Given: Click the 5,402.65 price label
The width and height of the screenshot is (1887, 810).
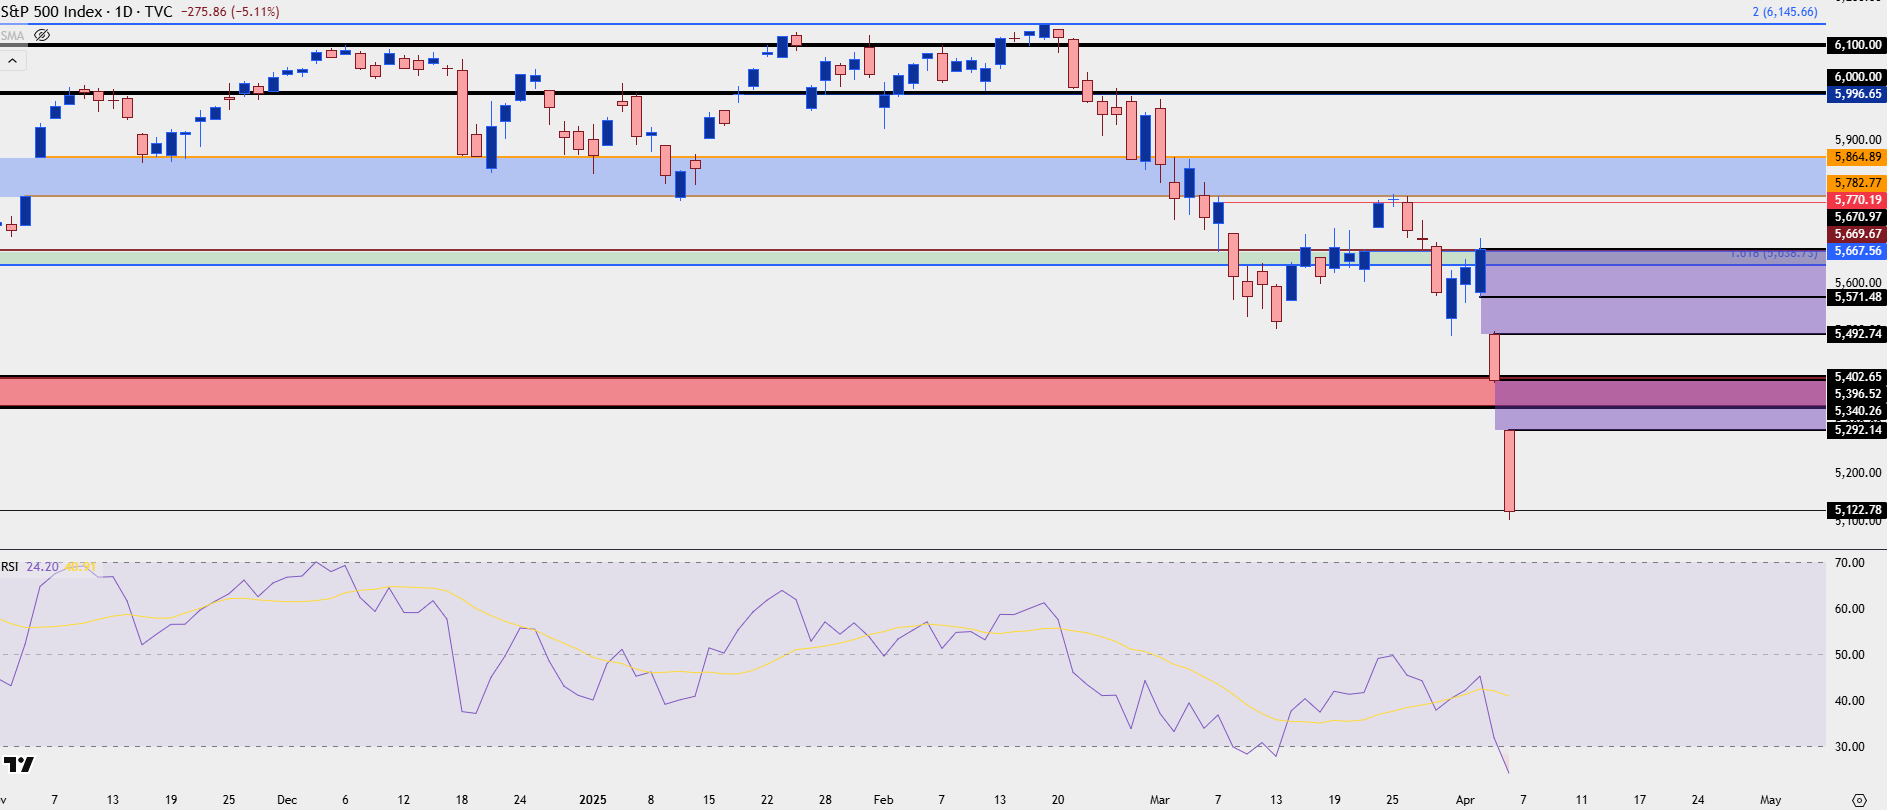Looking at the screenshot, I should [1857, 377].
